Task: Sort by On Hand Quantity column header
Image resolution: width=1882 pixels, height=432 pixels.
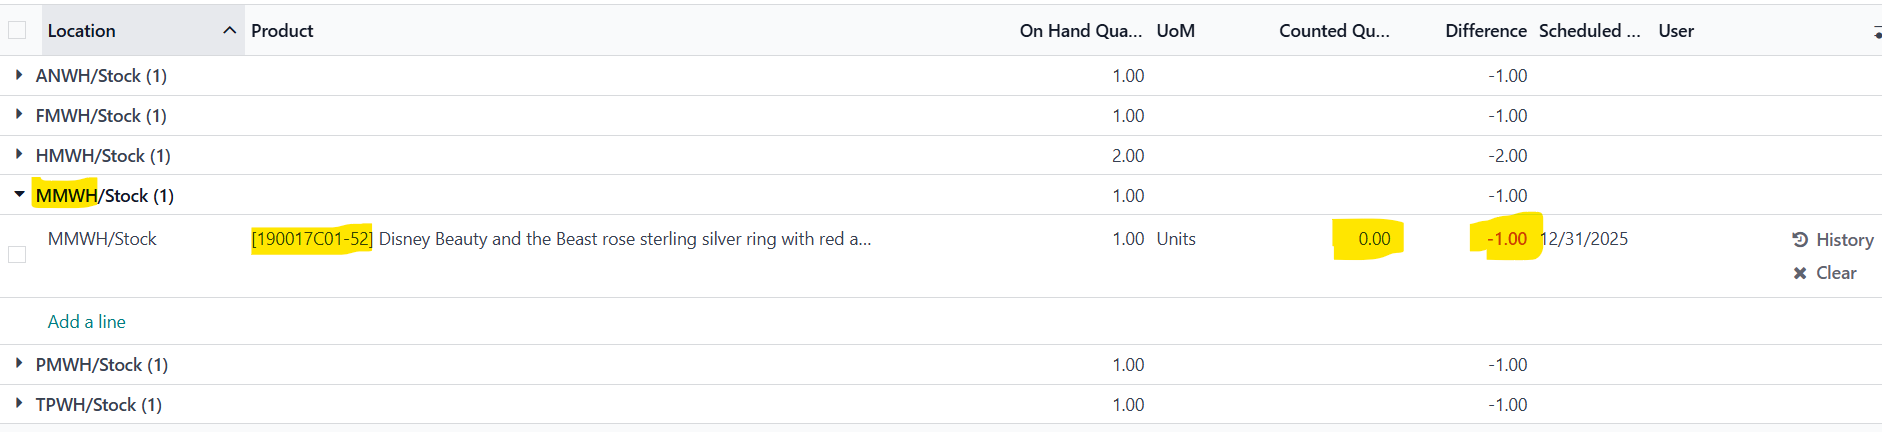Action: point(1080,31)
